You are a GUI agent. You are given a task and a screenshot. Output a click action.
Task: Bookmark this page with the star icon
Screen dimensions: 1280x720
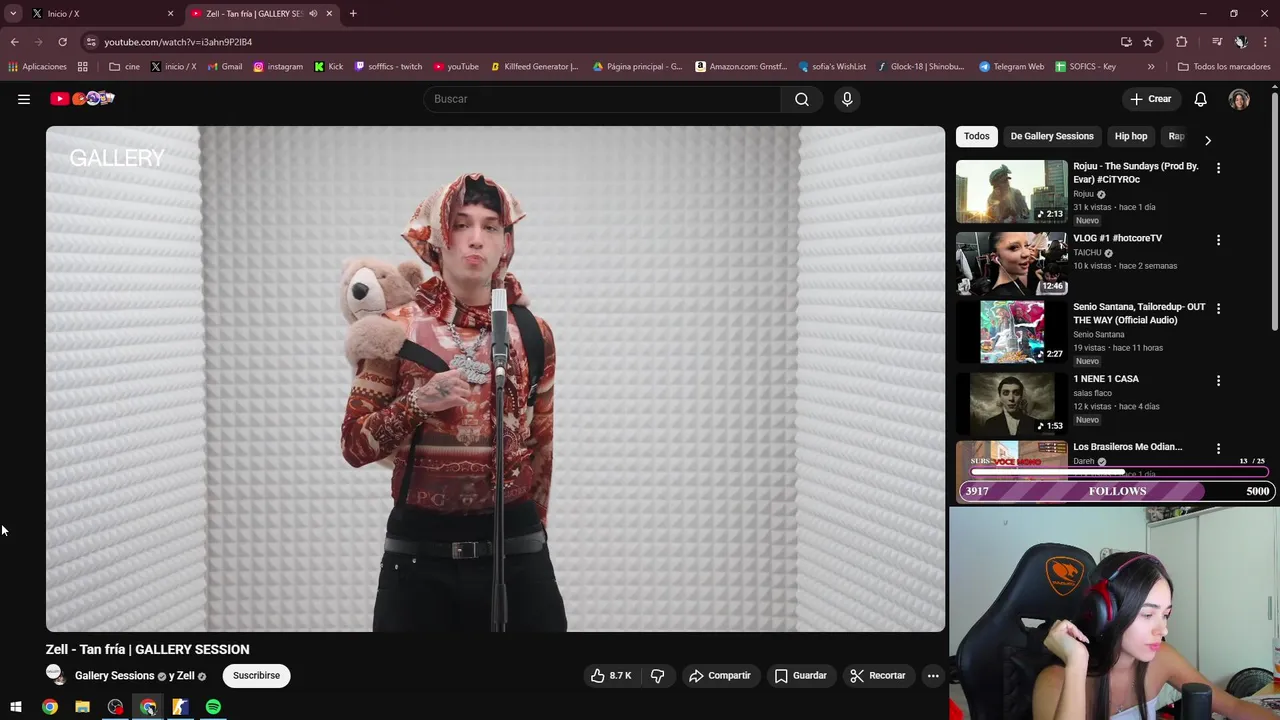pyautogui.click(x=1148, y=42)
